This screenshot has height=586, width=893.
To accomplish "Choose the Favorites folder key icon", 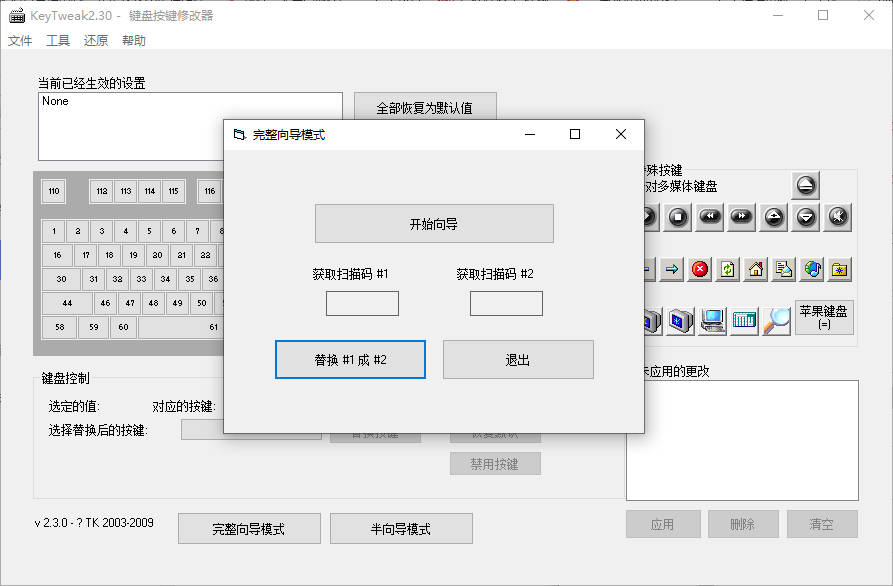I will point(839,269).
